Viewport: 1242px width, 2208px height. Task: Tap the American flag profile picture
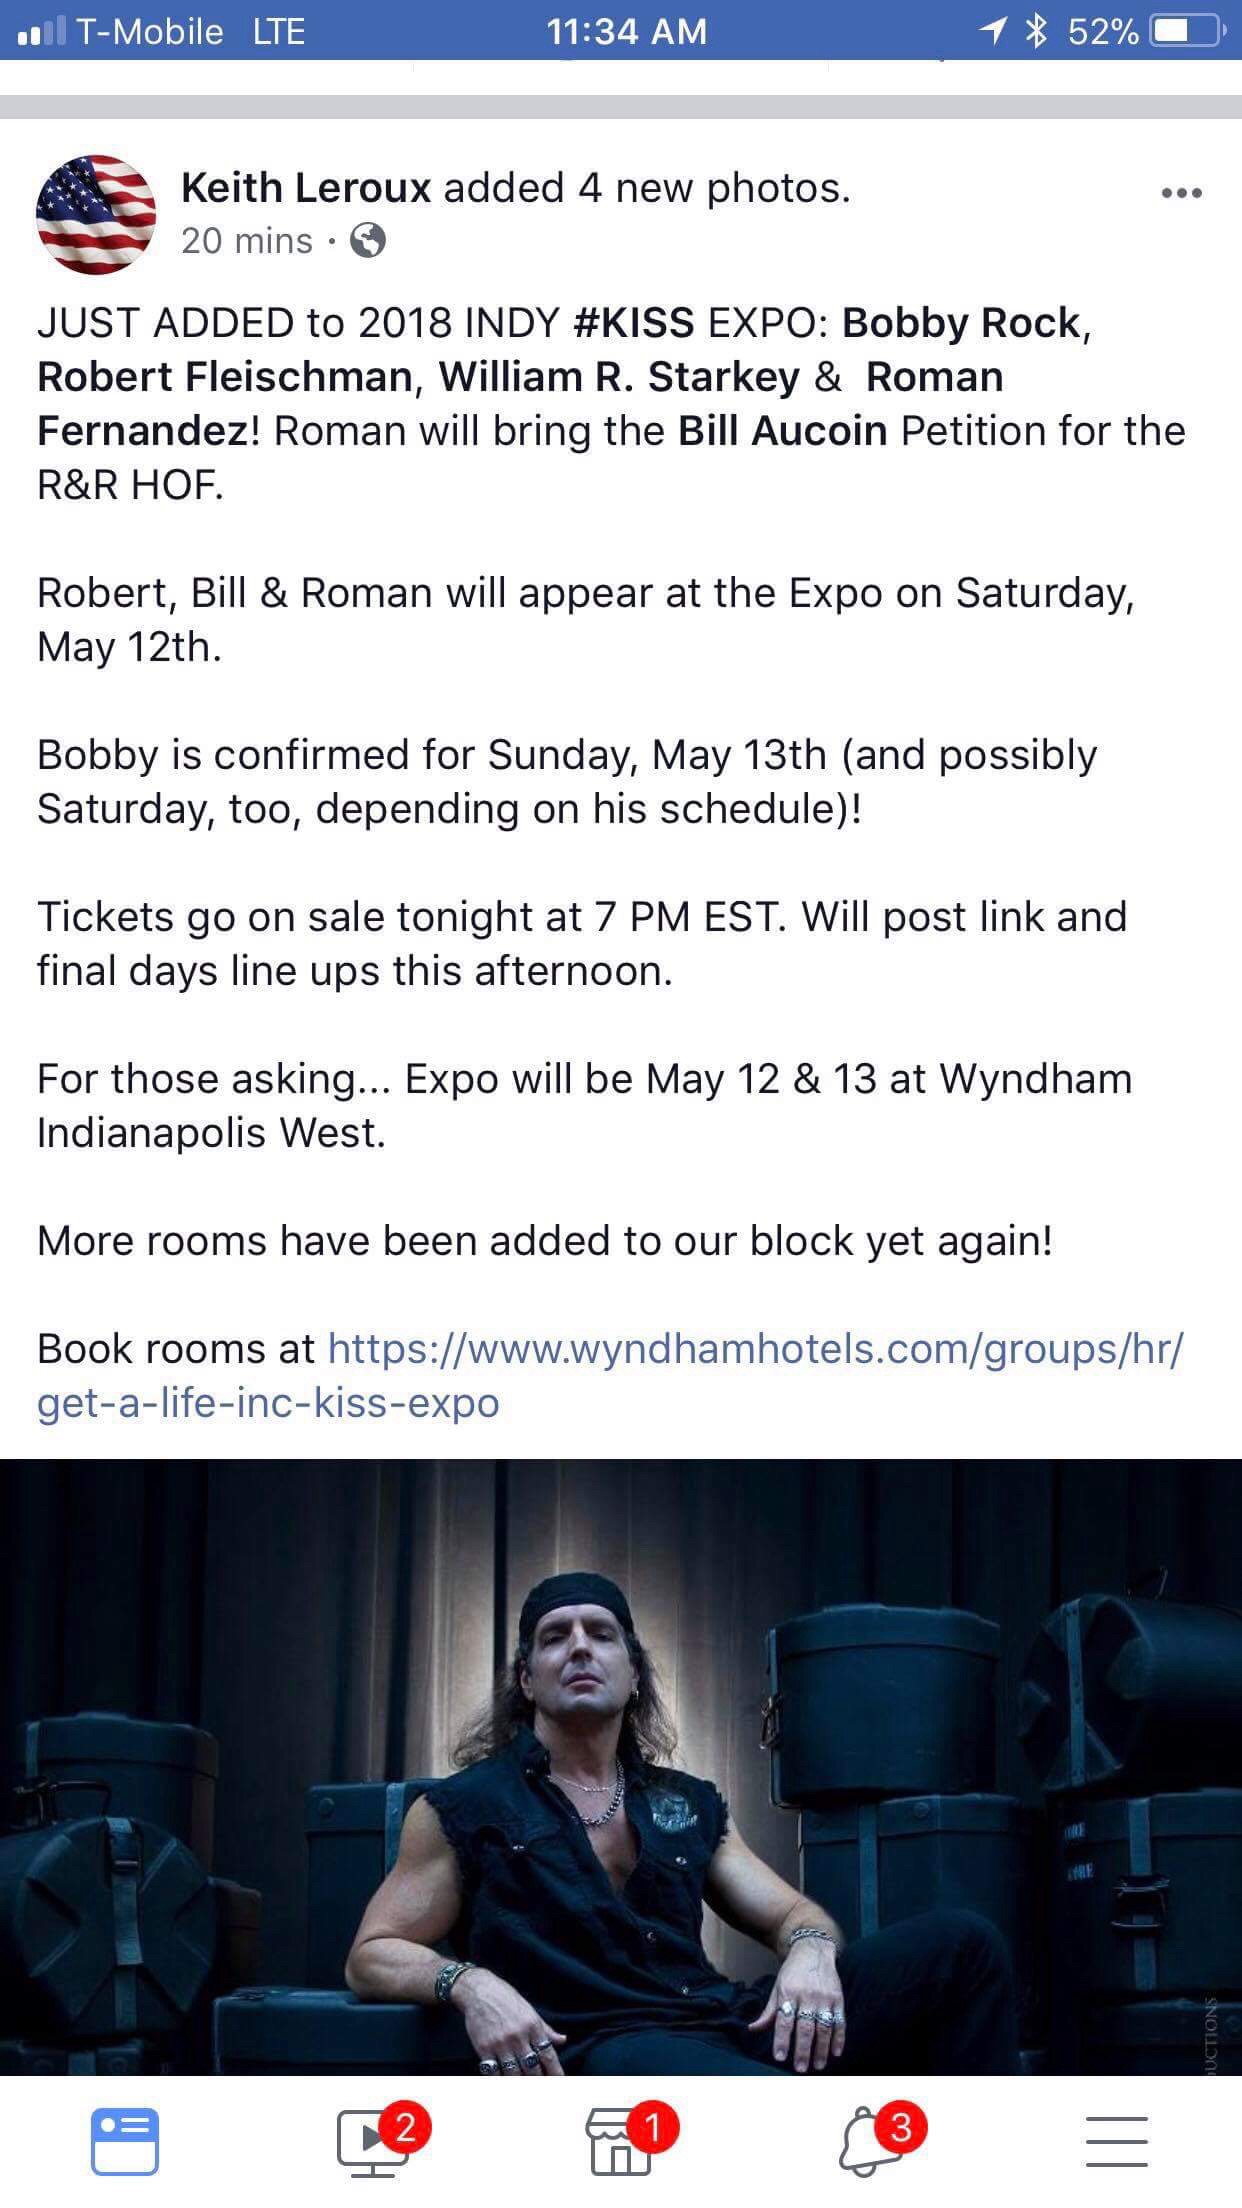96,214
